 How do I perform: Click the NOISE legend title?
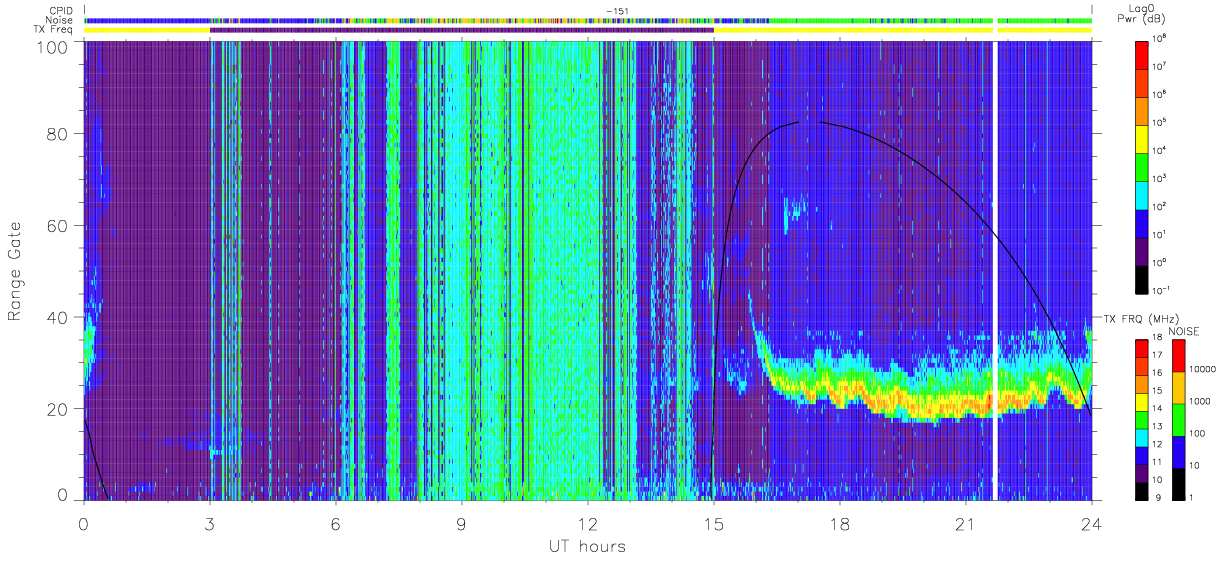tap(1183, 331)
